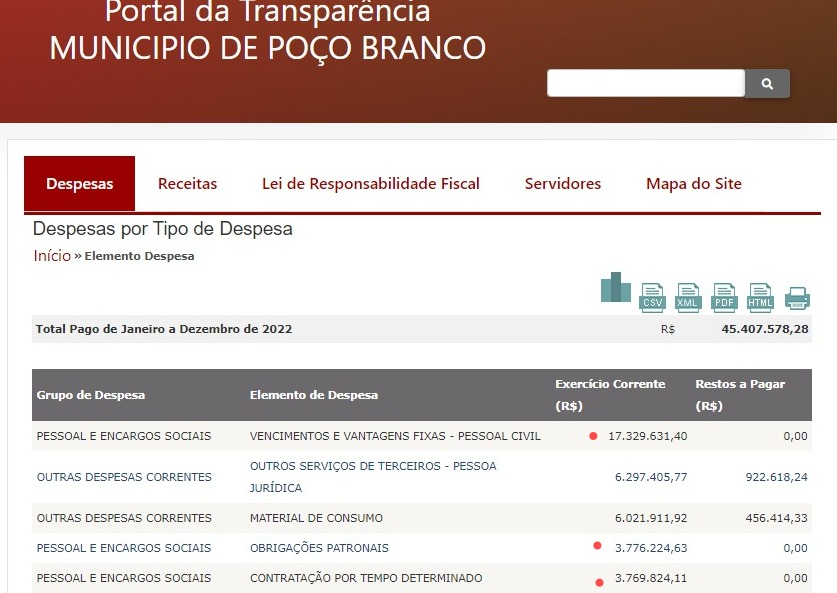Select total paid amount 45.407.578,28
837x593 pixels.
(765, 329)
